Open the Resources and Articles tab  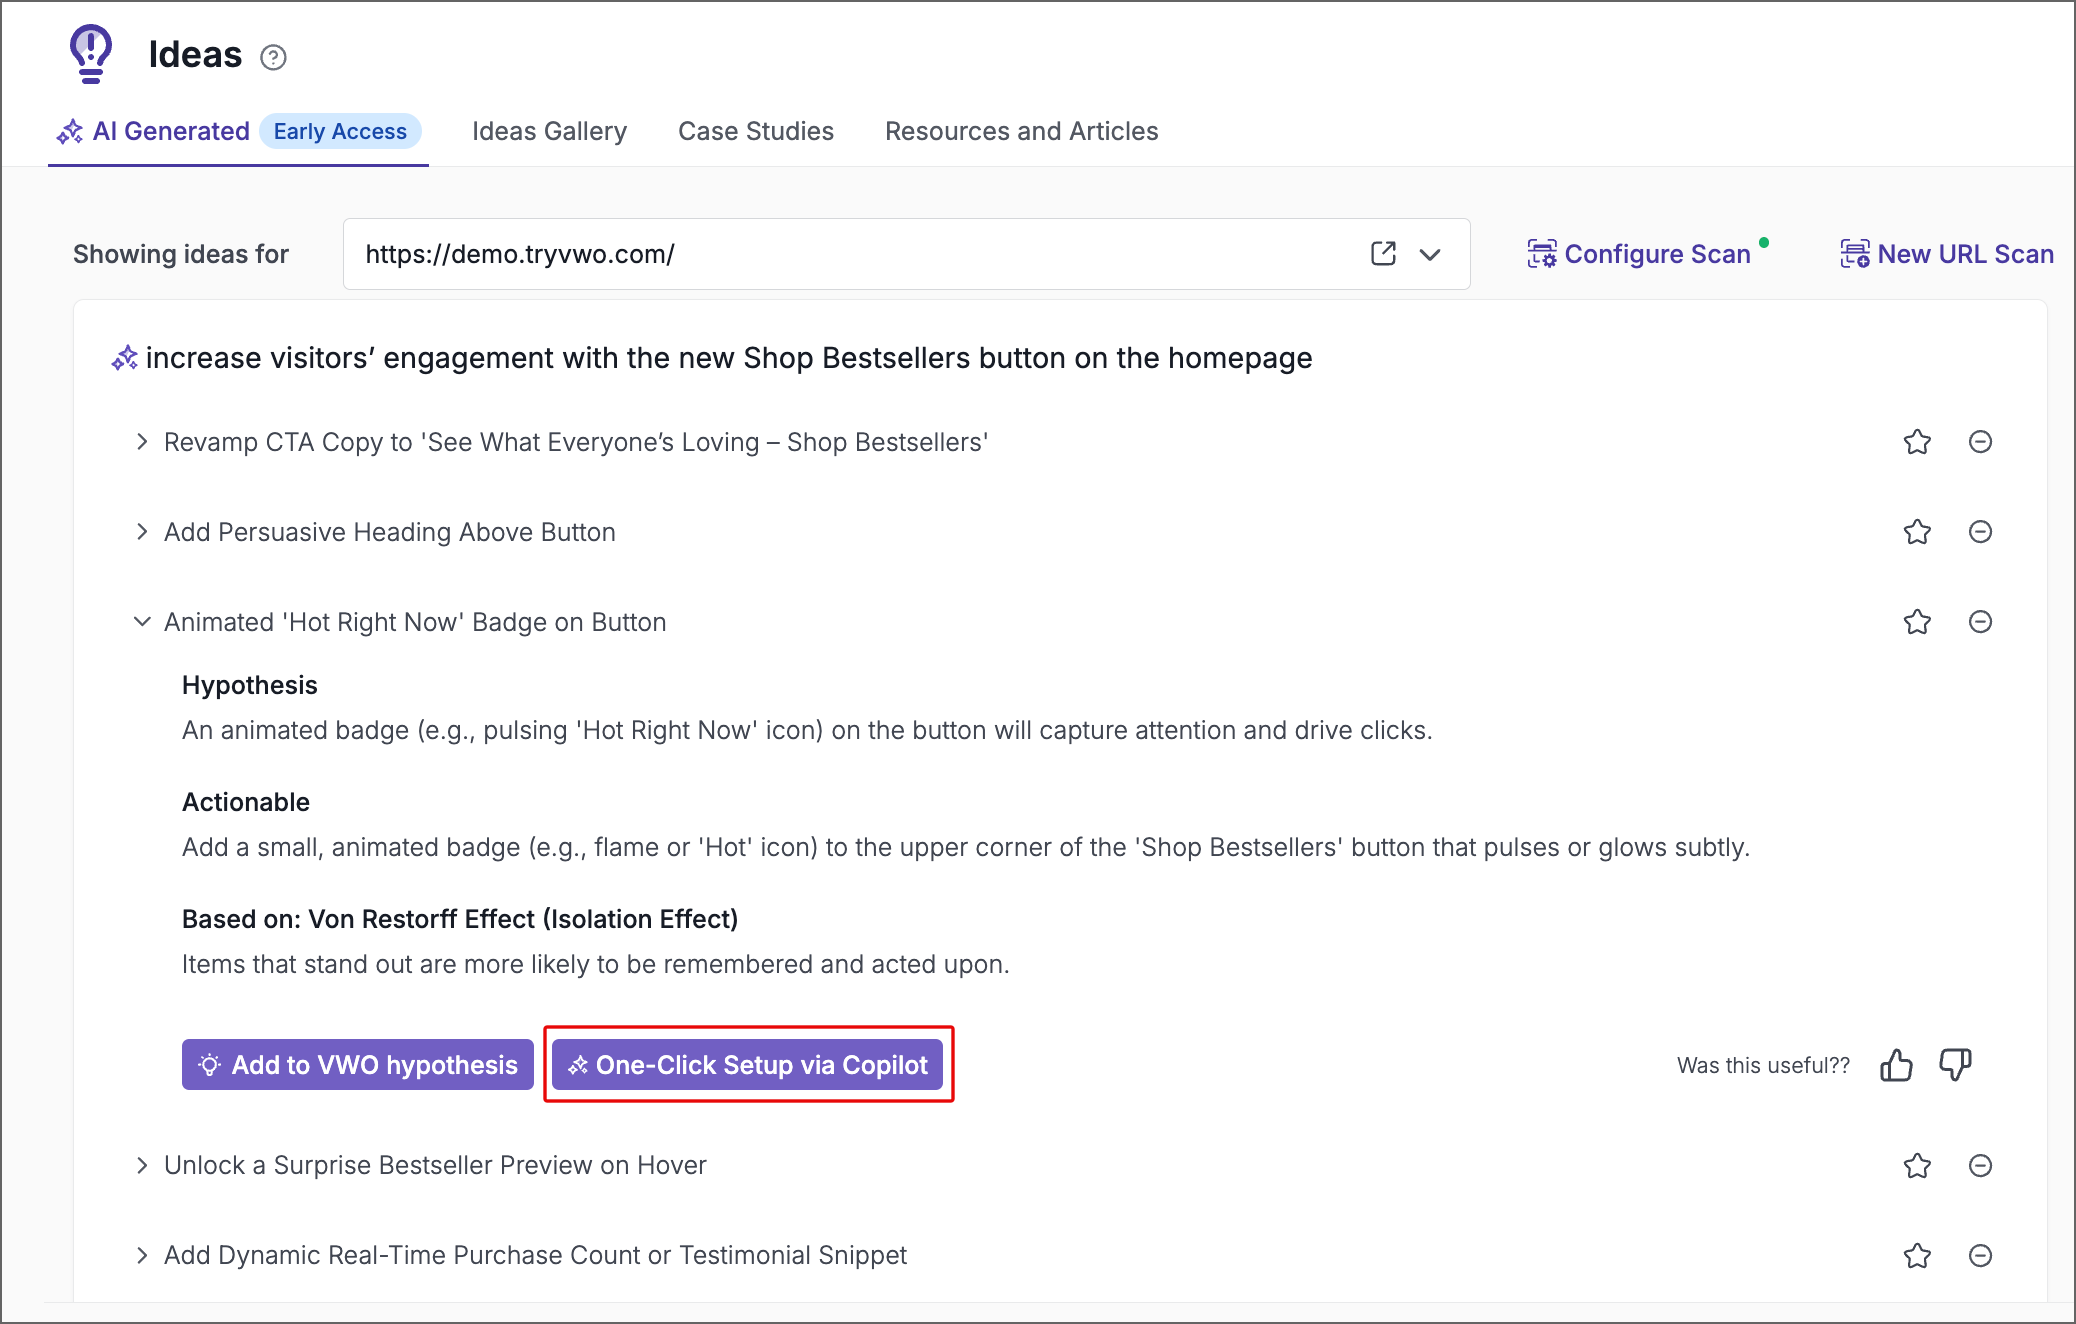tap(1021, 131)
